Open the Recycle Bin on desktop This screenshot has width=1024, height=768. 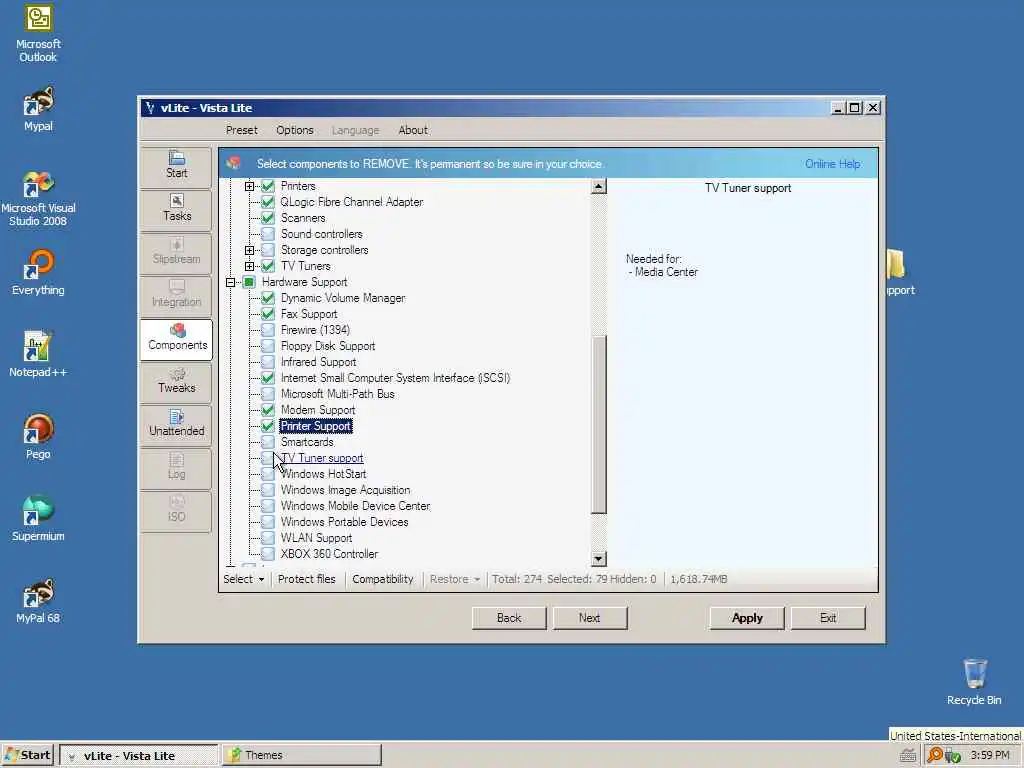click(974, 682)
